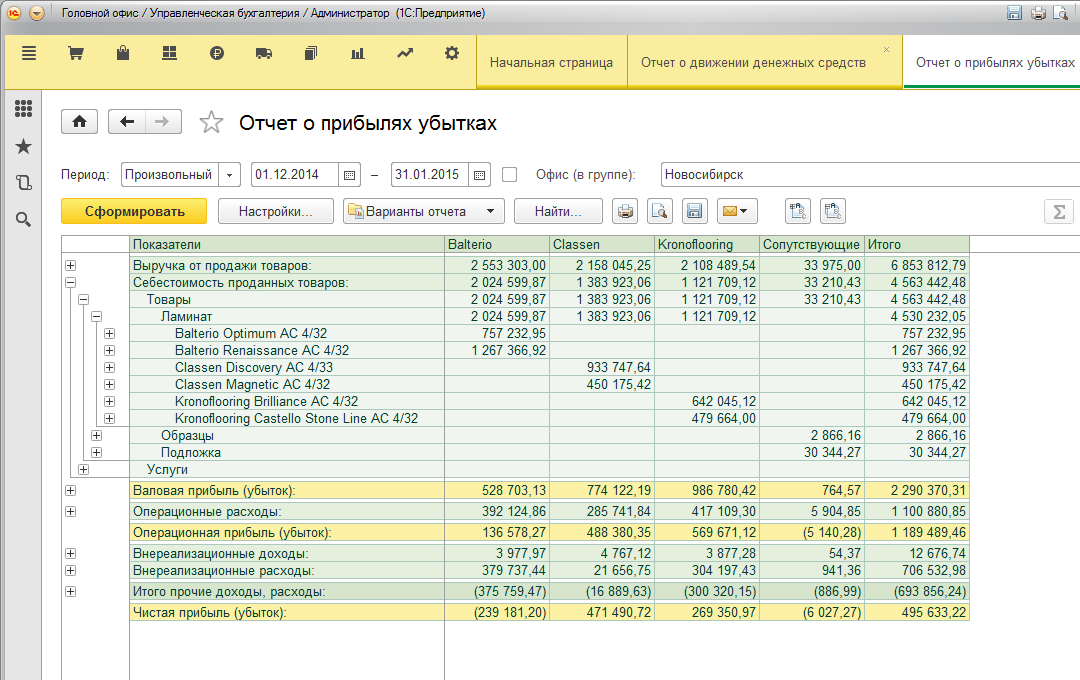The height and width of the screenshot is (680, 1080).
Task: Open the ruble coin finance section
Action: point(217,53)
